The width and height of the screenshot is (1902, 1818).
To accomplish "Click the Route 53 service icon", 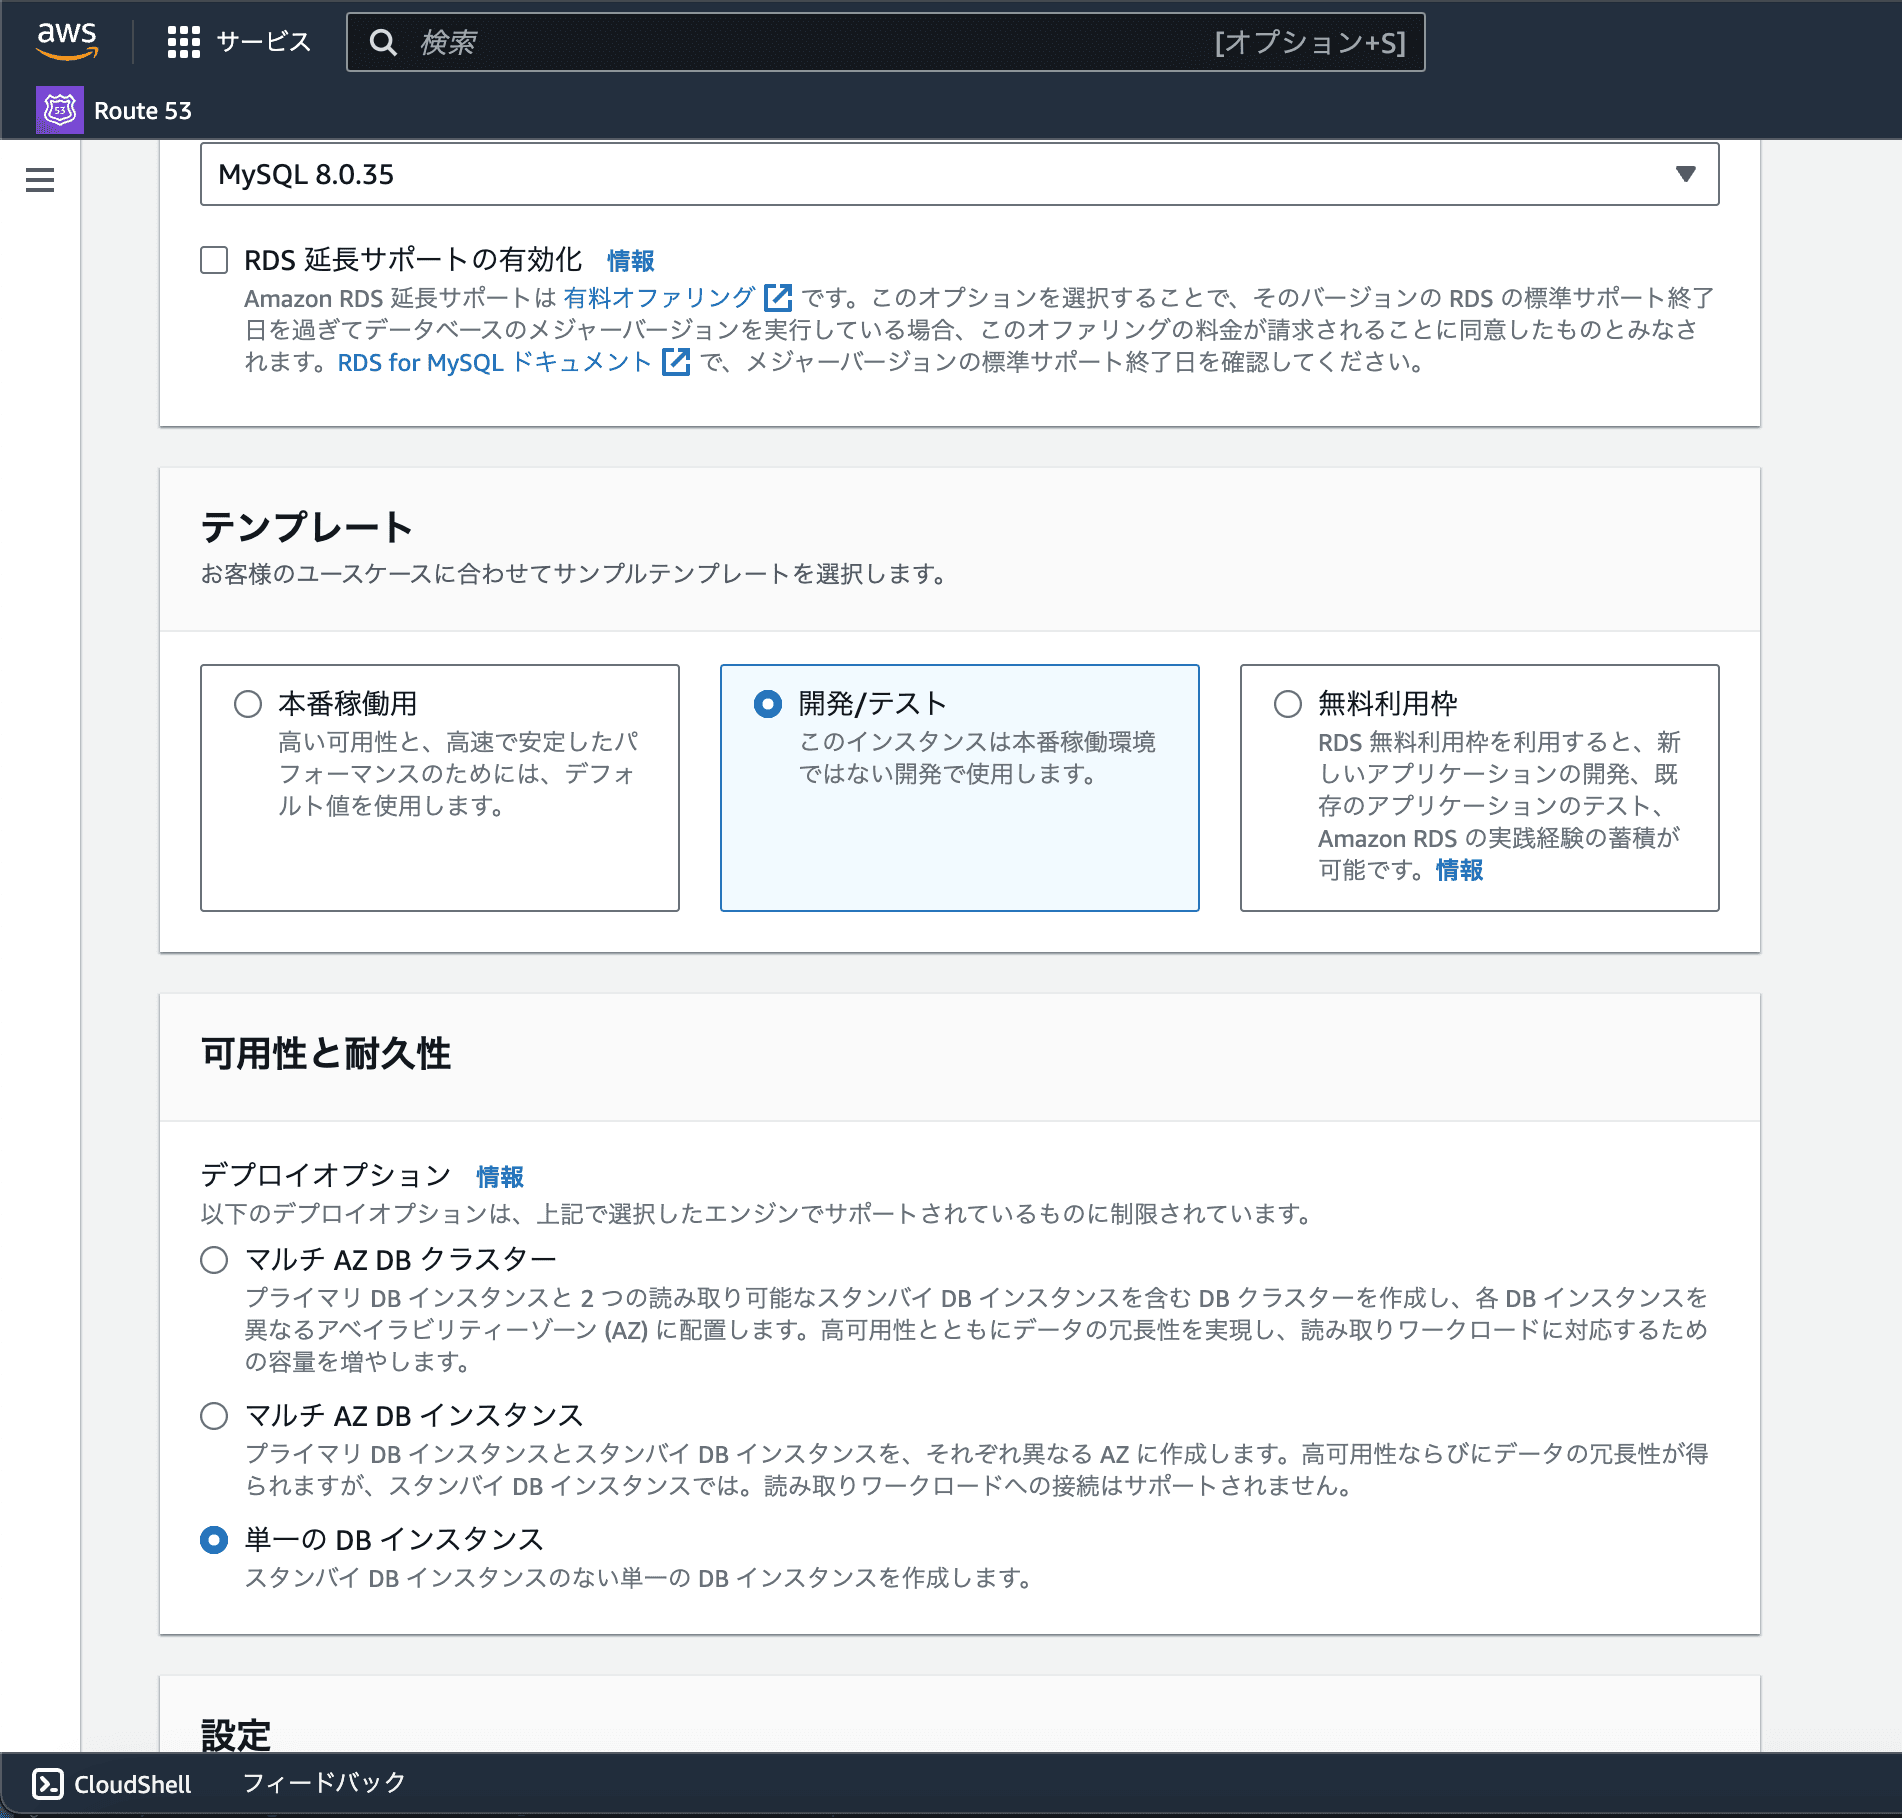I will pyautogui.click(x=59, y=110).
